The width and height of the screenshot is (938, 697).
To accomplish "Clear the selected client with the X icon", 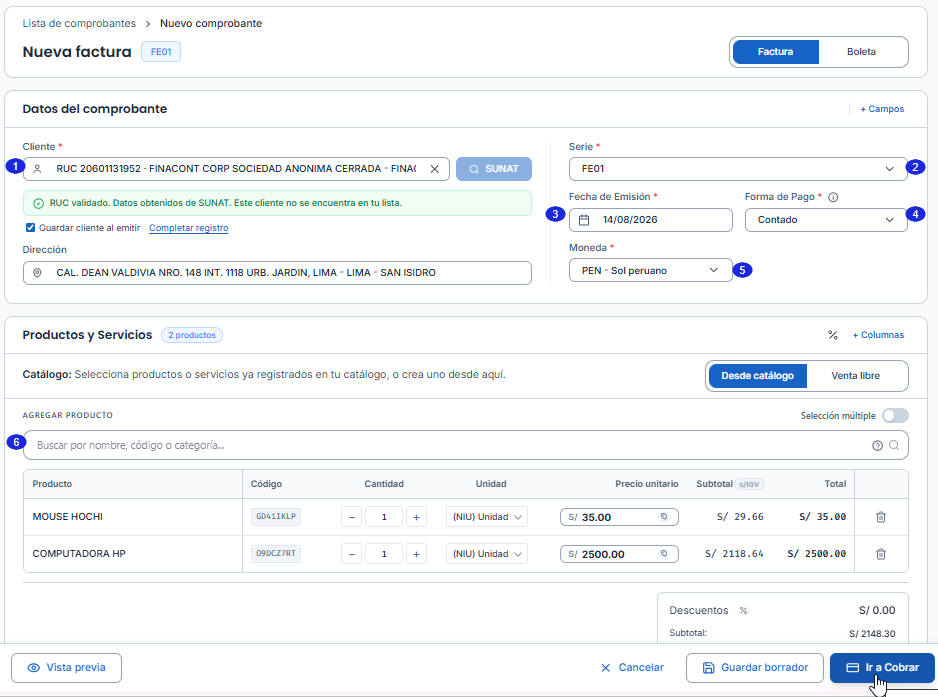I will point(435,169).
